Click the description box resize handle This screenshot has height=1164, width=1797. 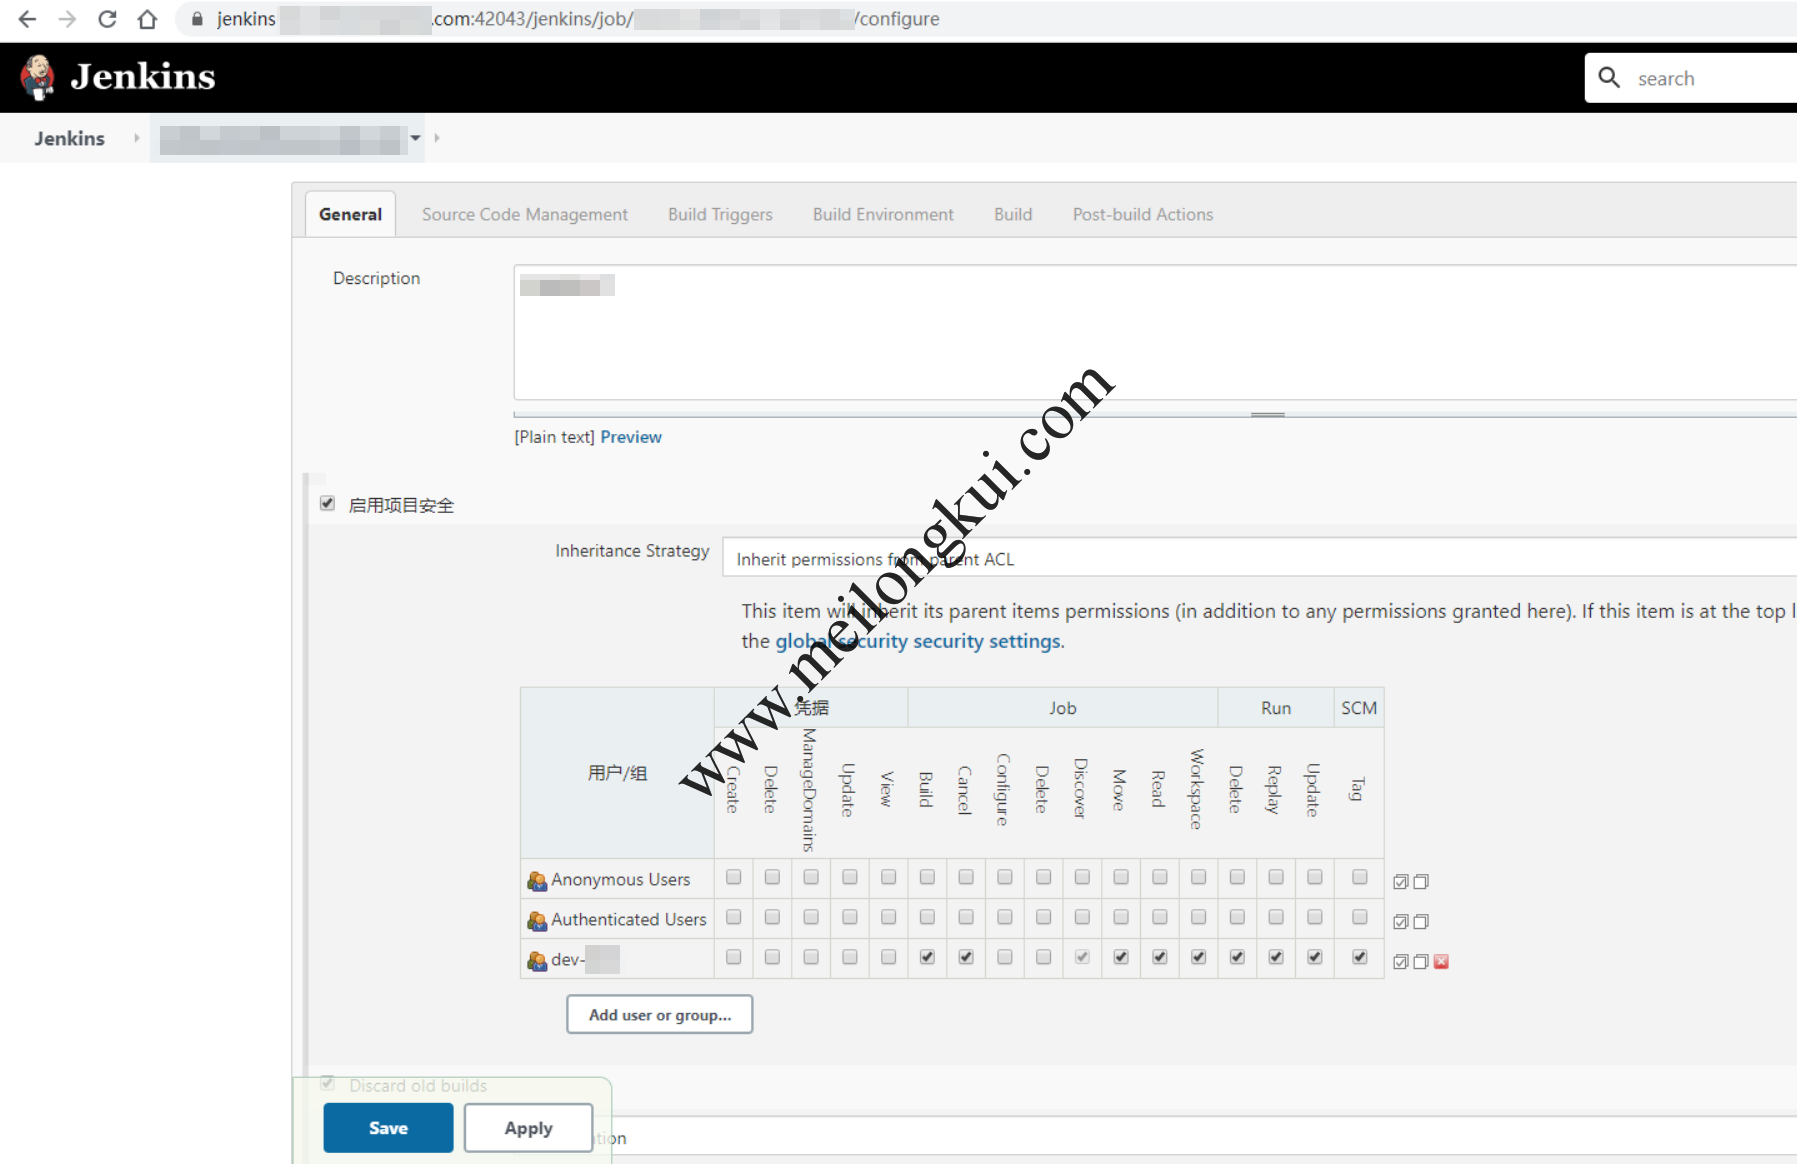click(x=1267, y=414)
